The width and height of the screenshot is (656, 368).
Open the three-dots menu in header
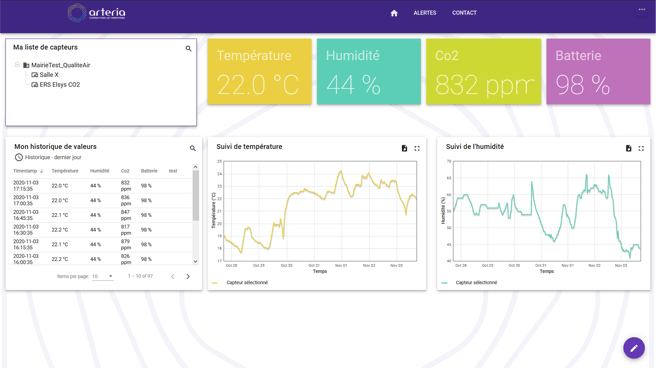pyautogui.click(x=642, y=10)
